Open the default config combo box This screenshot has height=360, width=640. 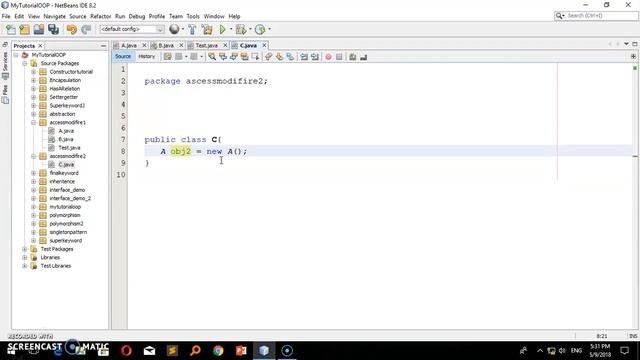[x=131, y=29]
